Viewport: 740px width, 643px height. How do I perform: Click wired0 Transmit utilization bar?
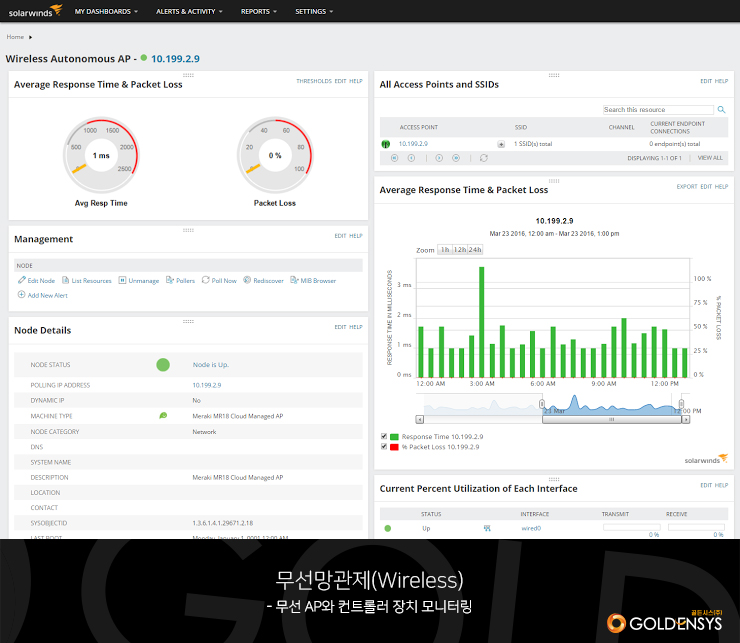631,527
